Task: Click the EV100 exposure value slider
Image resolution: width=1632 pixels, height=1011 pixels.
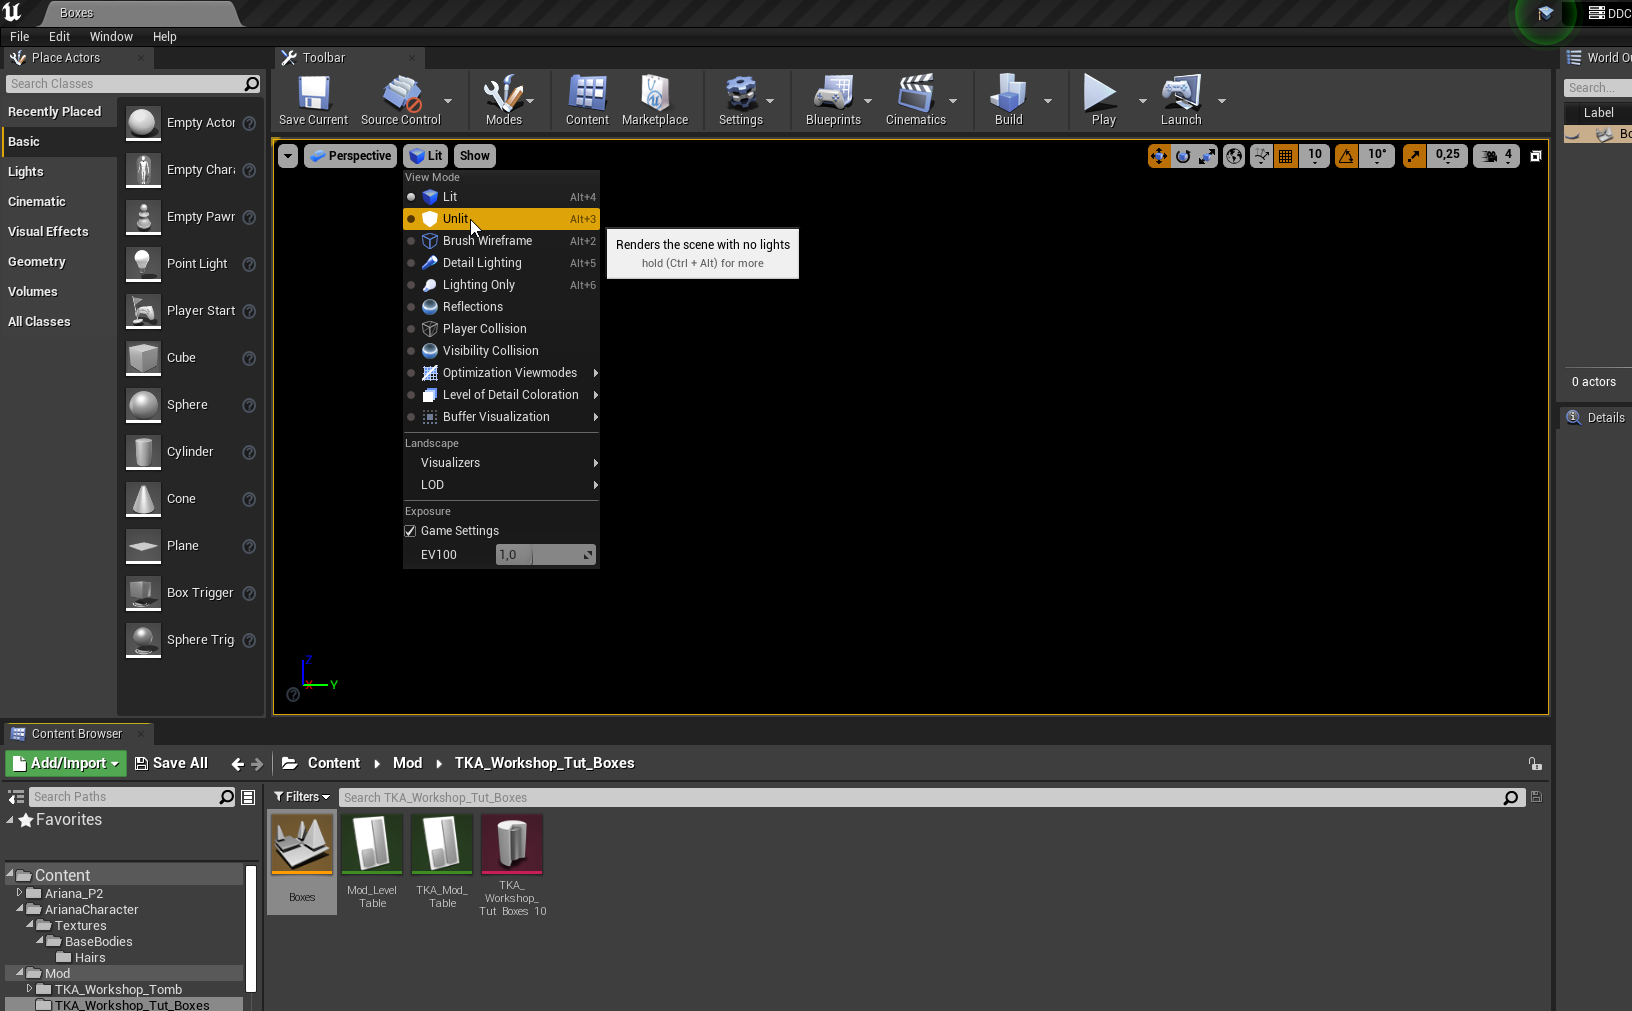Action: click(x=546, y=555)
